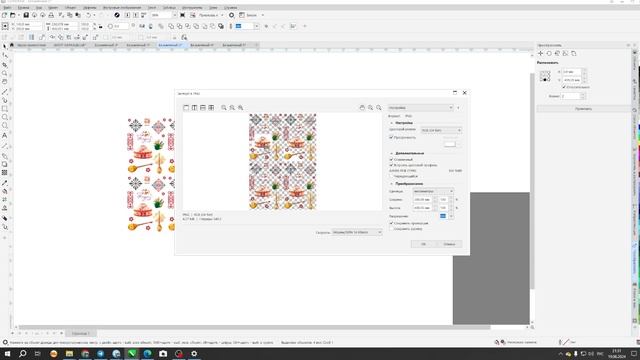
Task: Open Scale and mirror mode in Transform docker
Action: tap(557, 53)
